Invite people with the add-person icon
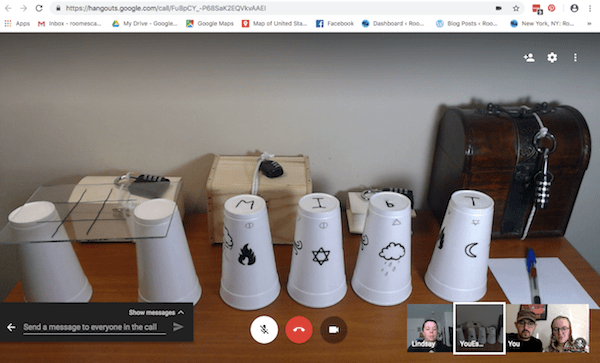 529,58
